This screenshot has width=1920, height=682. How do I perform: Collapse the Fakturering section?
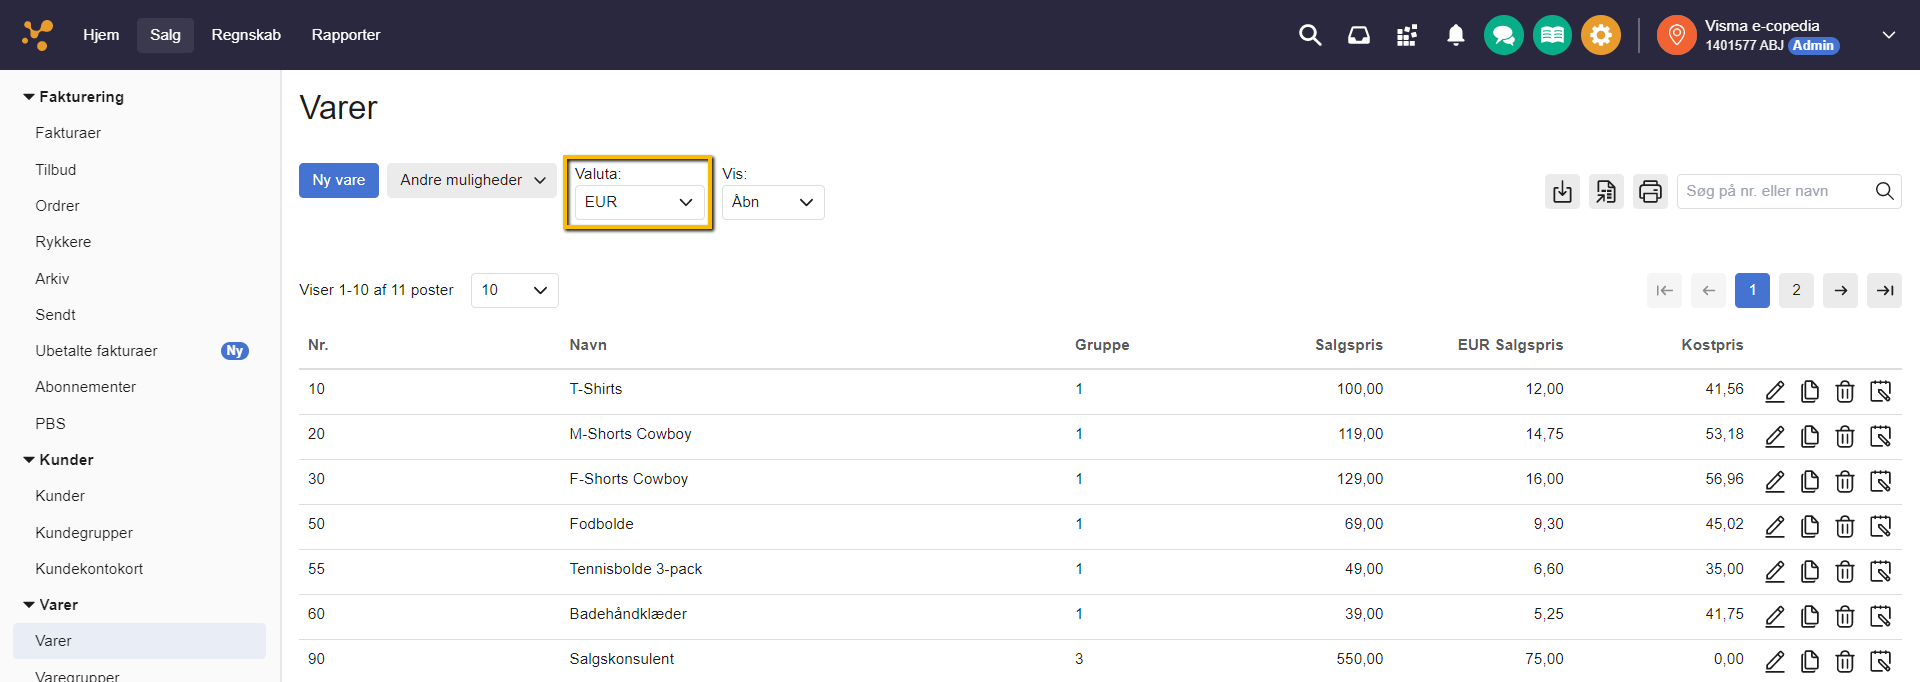click(x=30, y=97)
